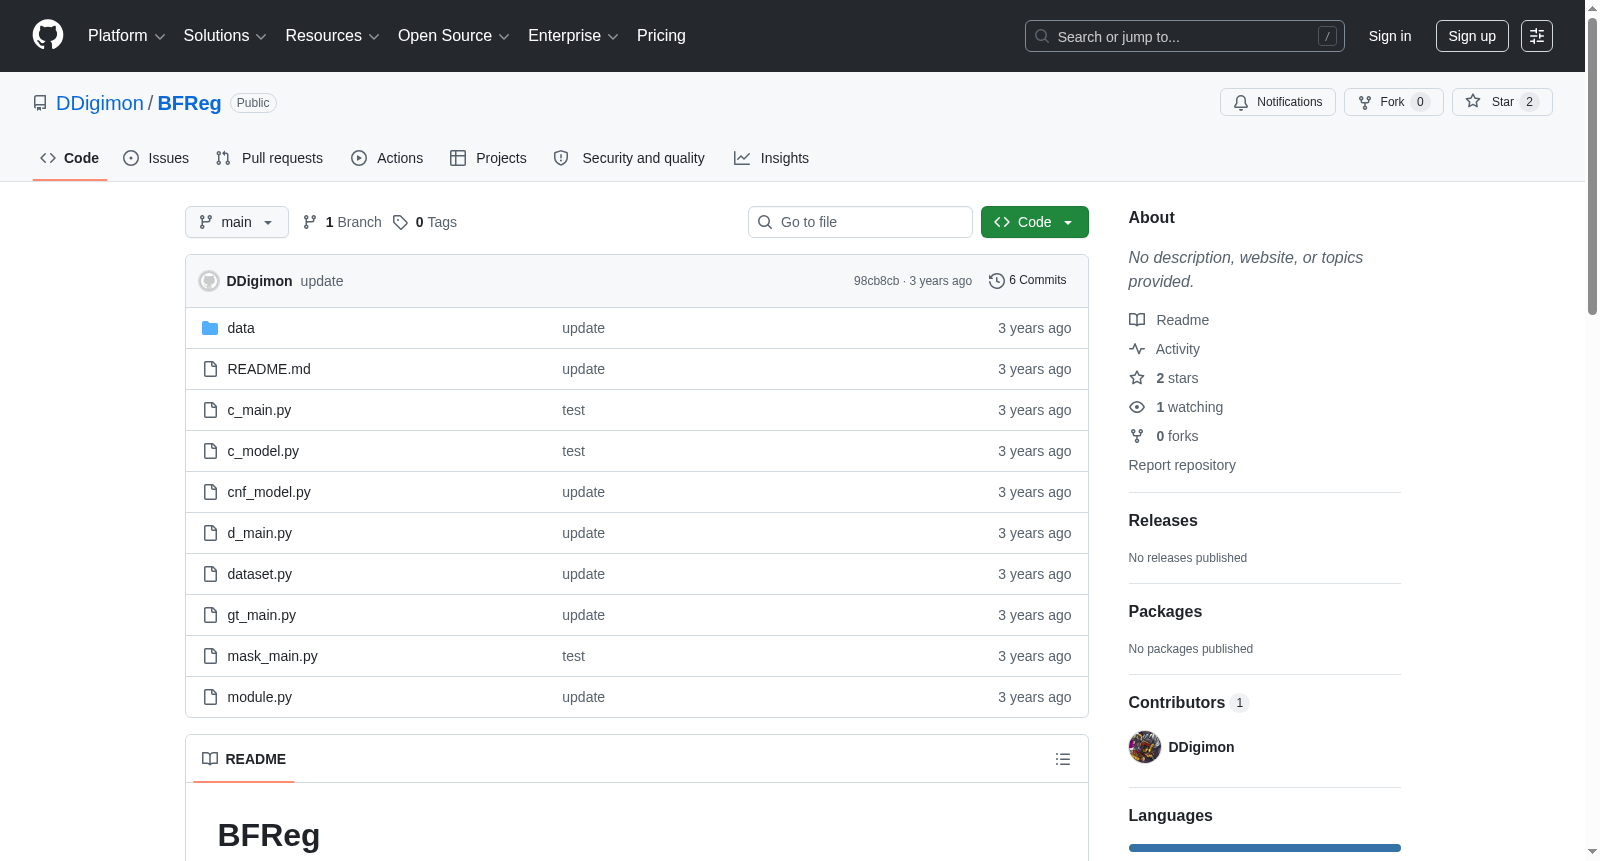This screenshot has height=861, width=1600.
Task: Click the file icon next to dataset.py
Action: (210, 574)
